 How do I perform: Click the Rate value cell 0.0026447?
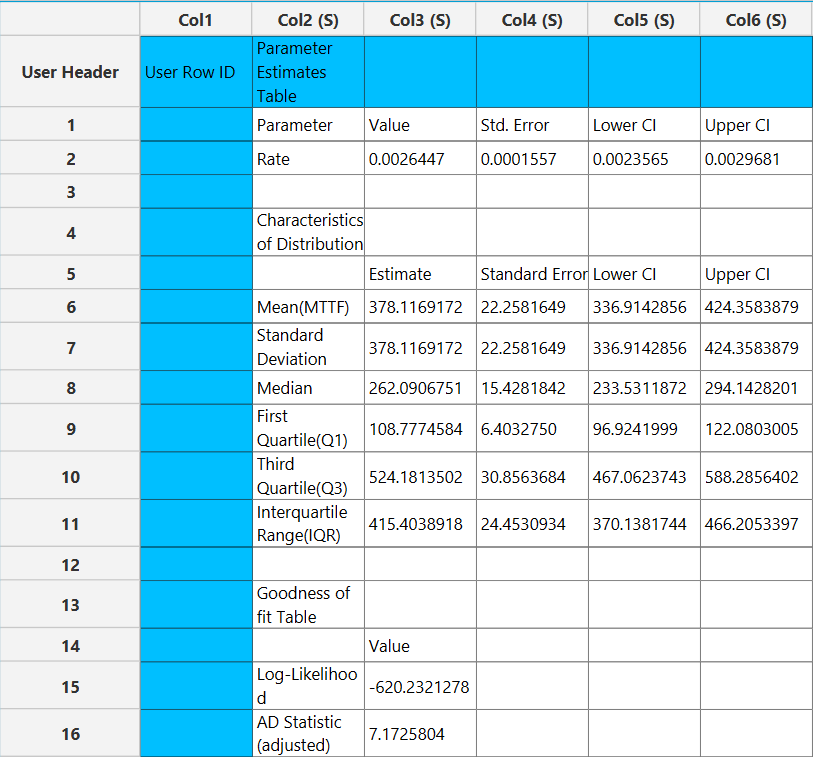pyautogui.click(x=420, y=158)
